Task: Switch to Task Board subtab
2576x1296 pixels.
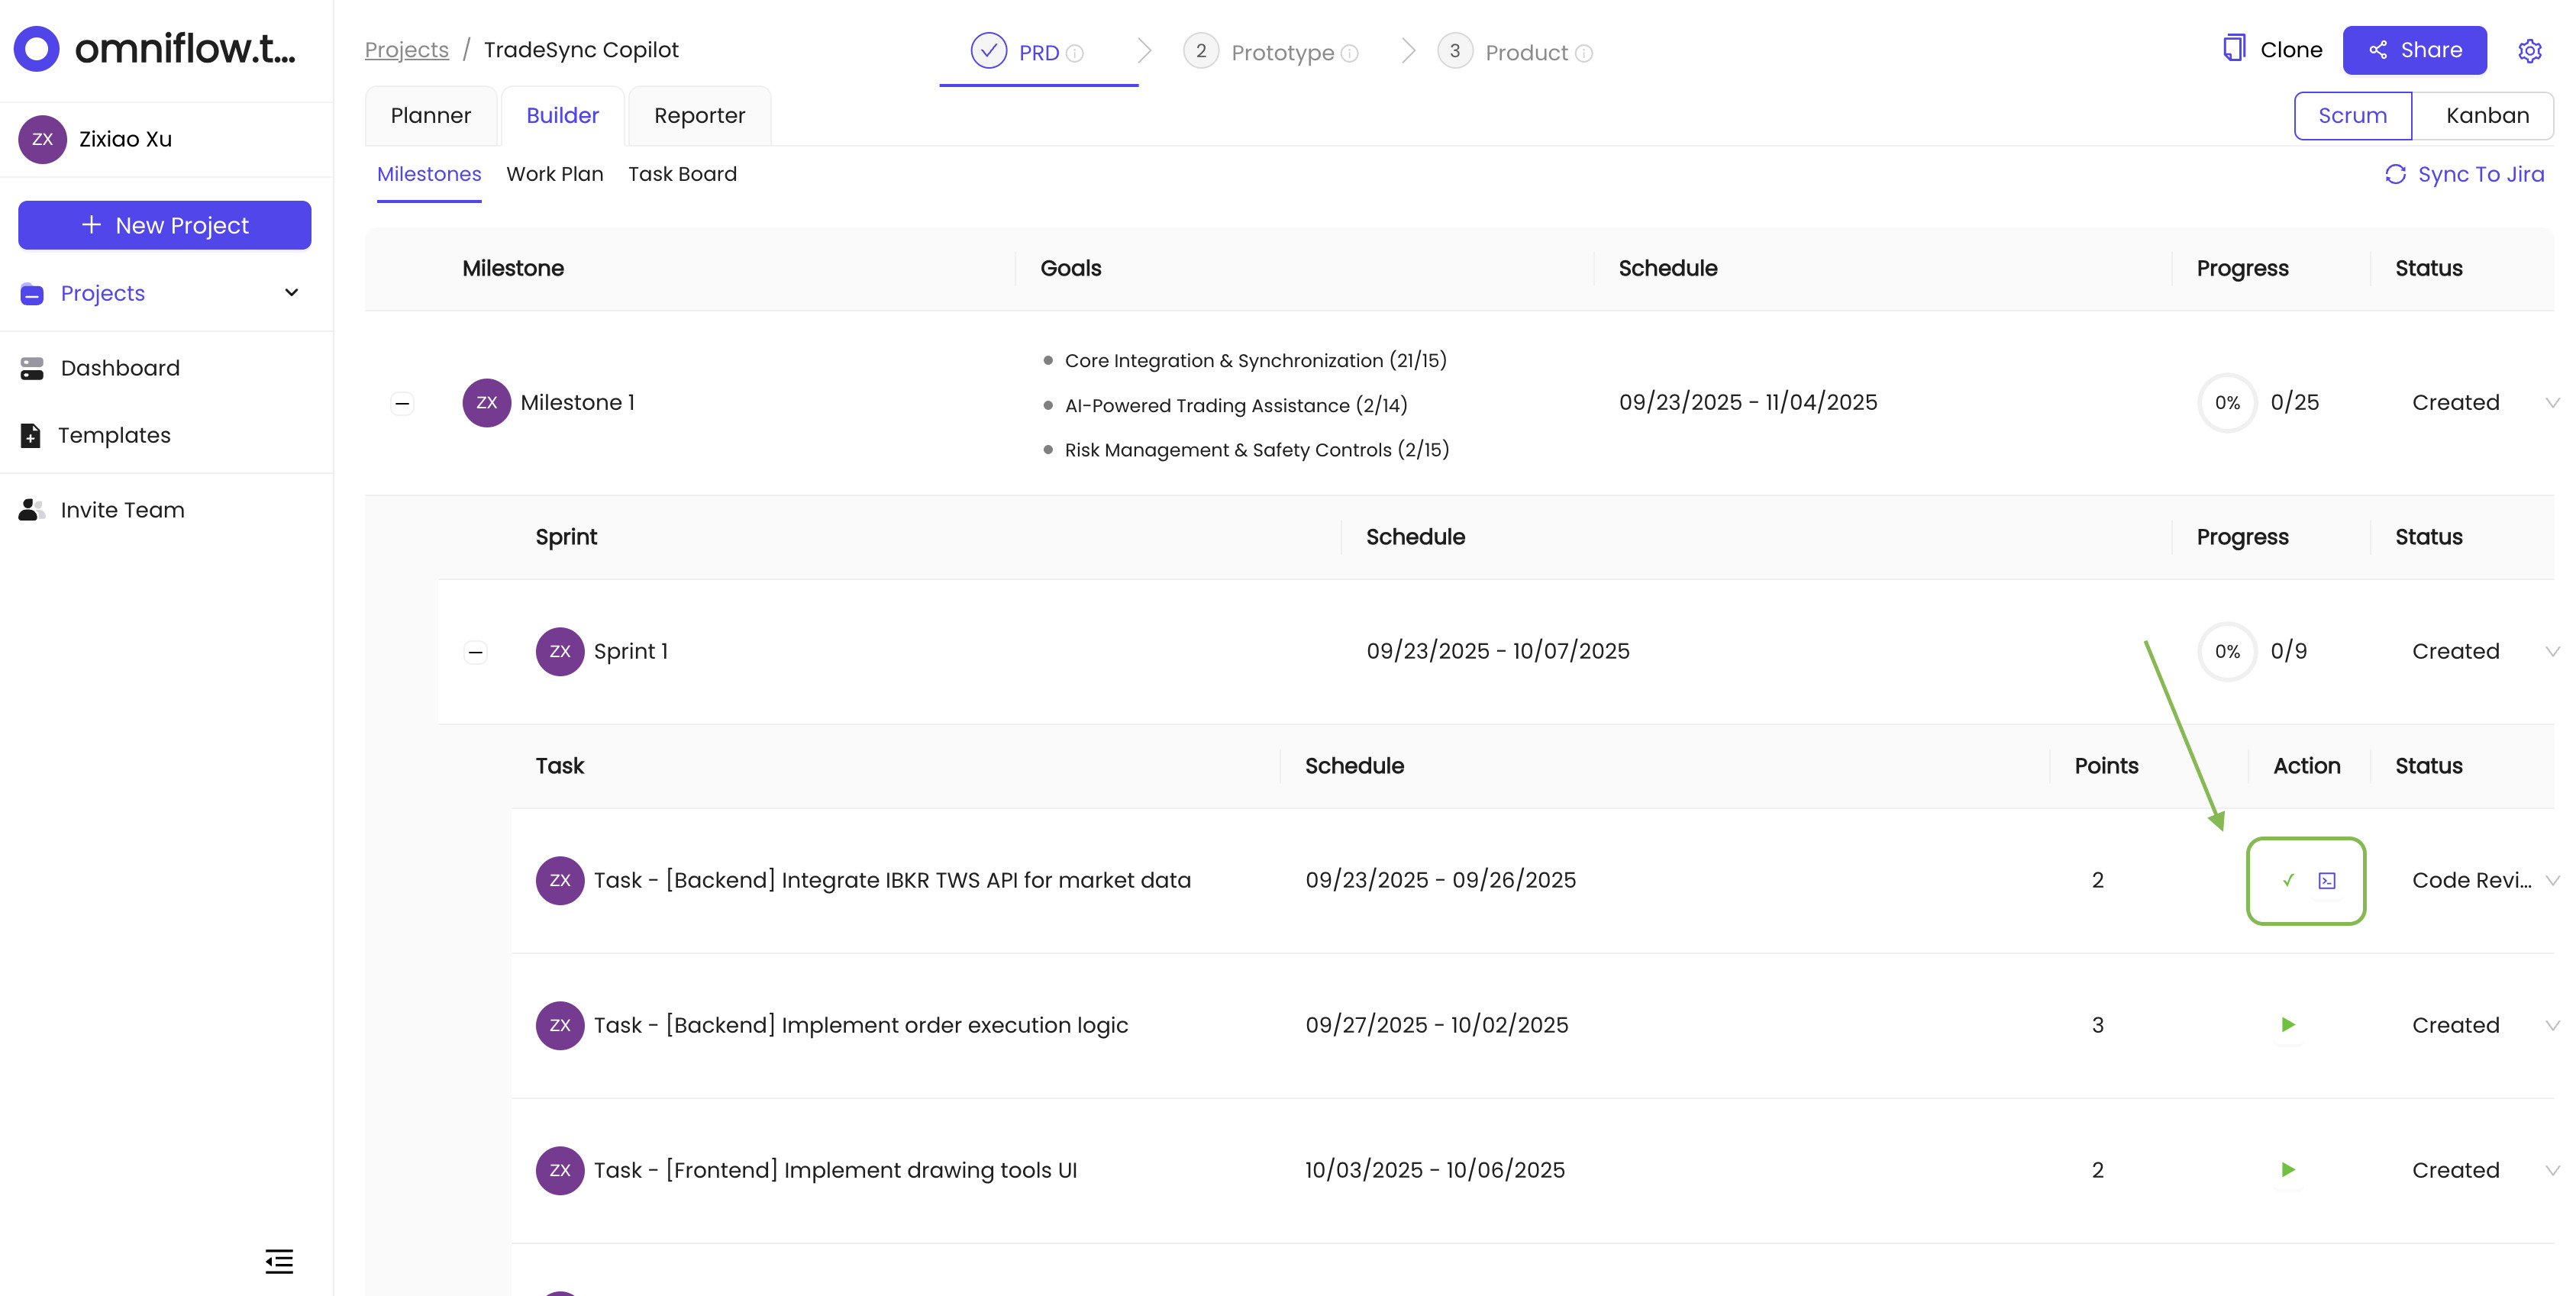Action: tap(682, 174)
